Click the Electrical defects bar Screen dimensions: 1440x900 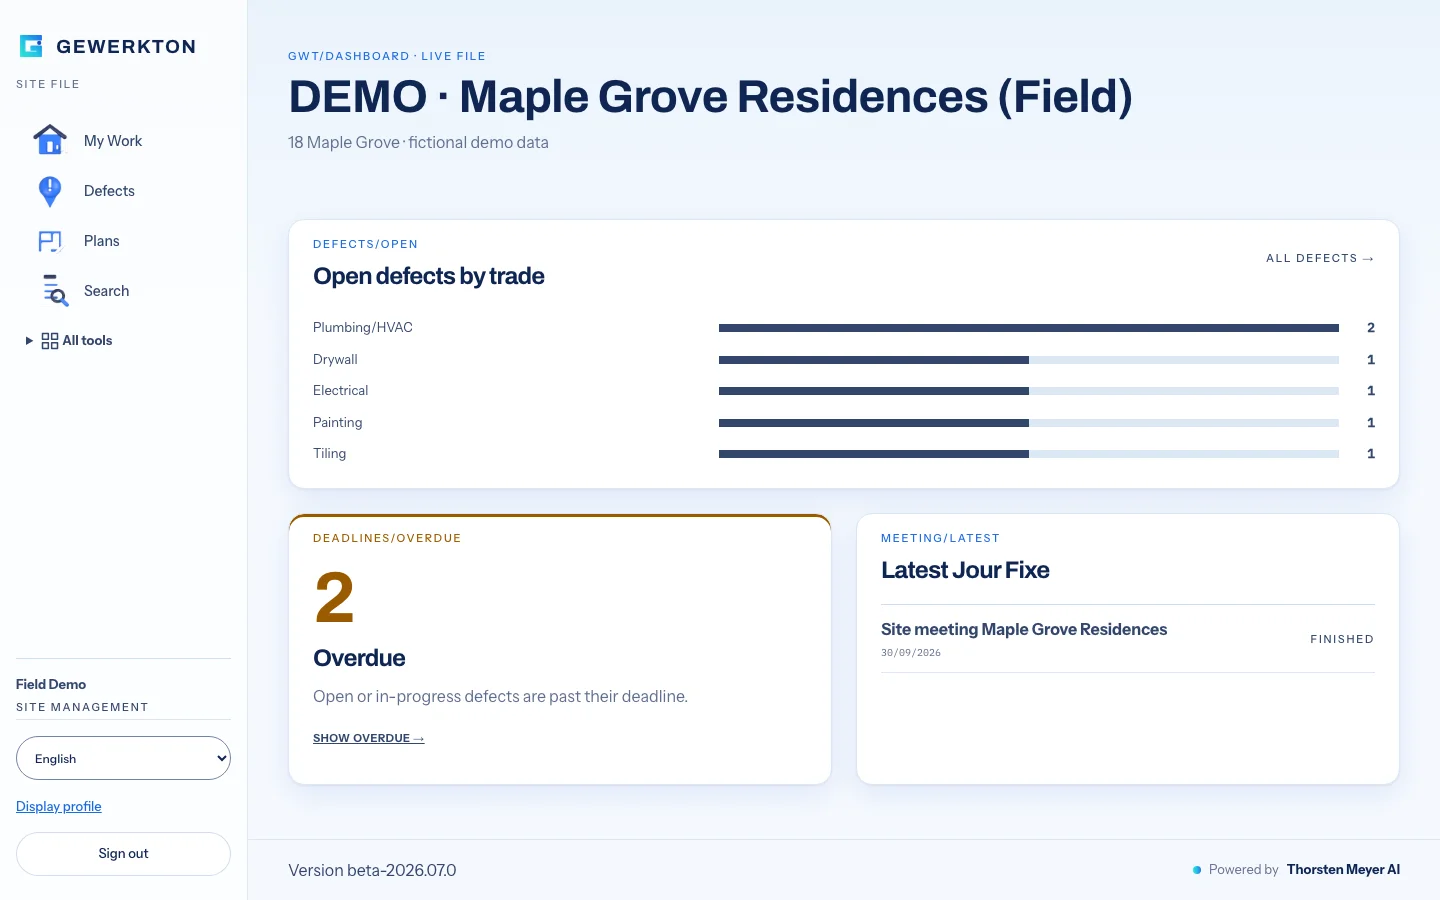1029,391
